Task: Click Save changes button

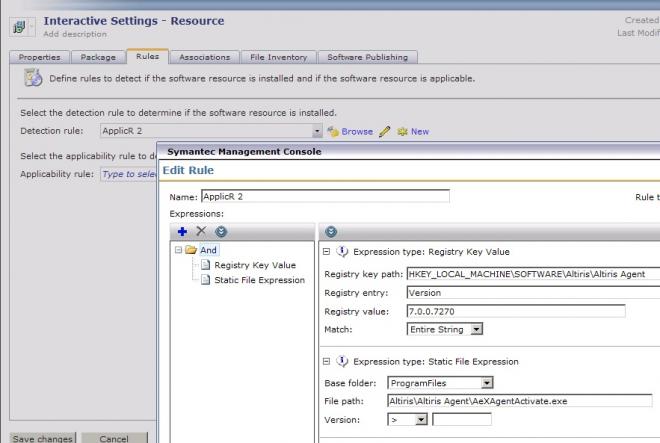Action: 43,438
